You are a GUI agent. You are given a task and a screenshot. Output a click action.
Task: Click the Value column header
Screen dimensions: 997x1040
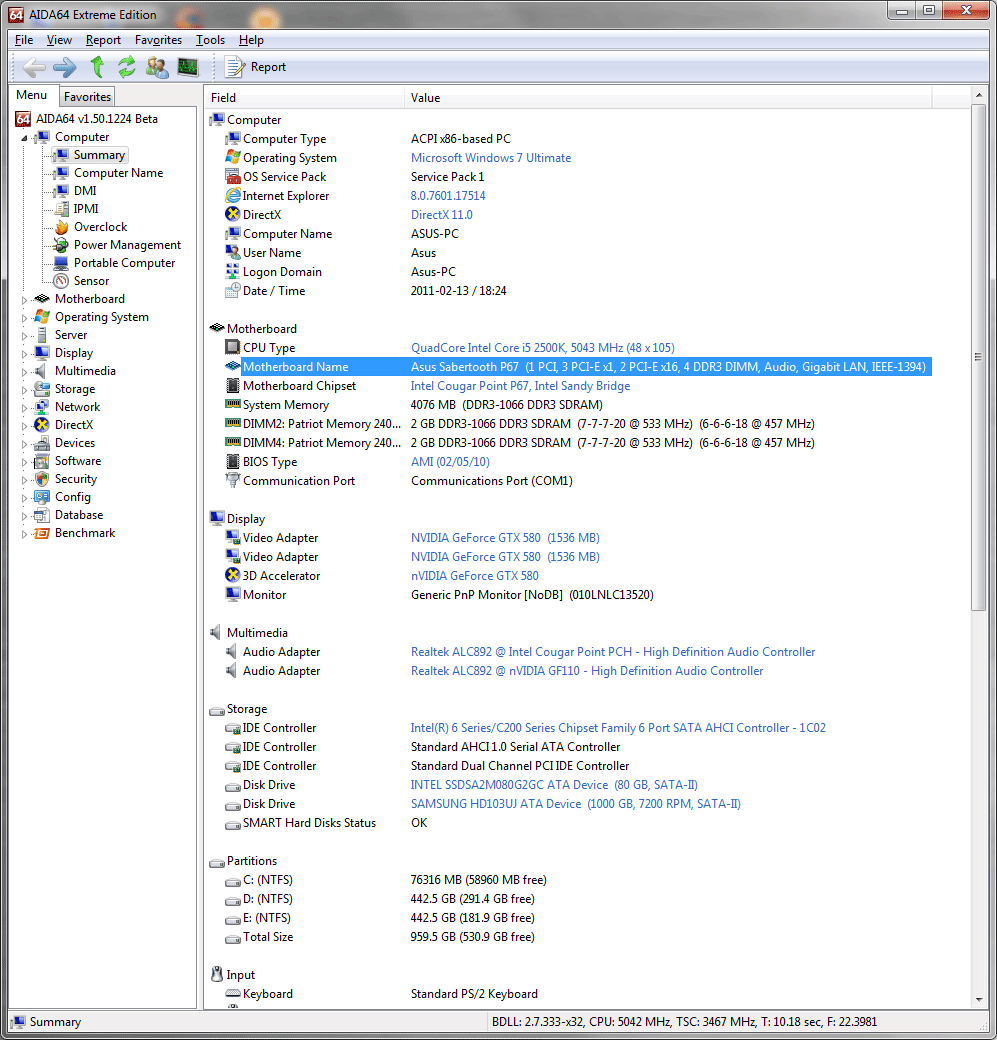point(668,98)
